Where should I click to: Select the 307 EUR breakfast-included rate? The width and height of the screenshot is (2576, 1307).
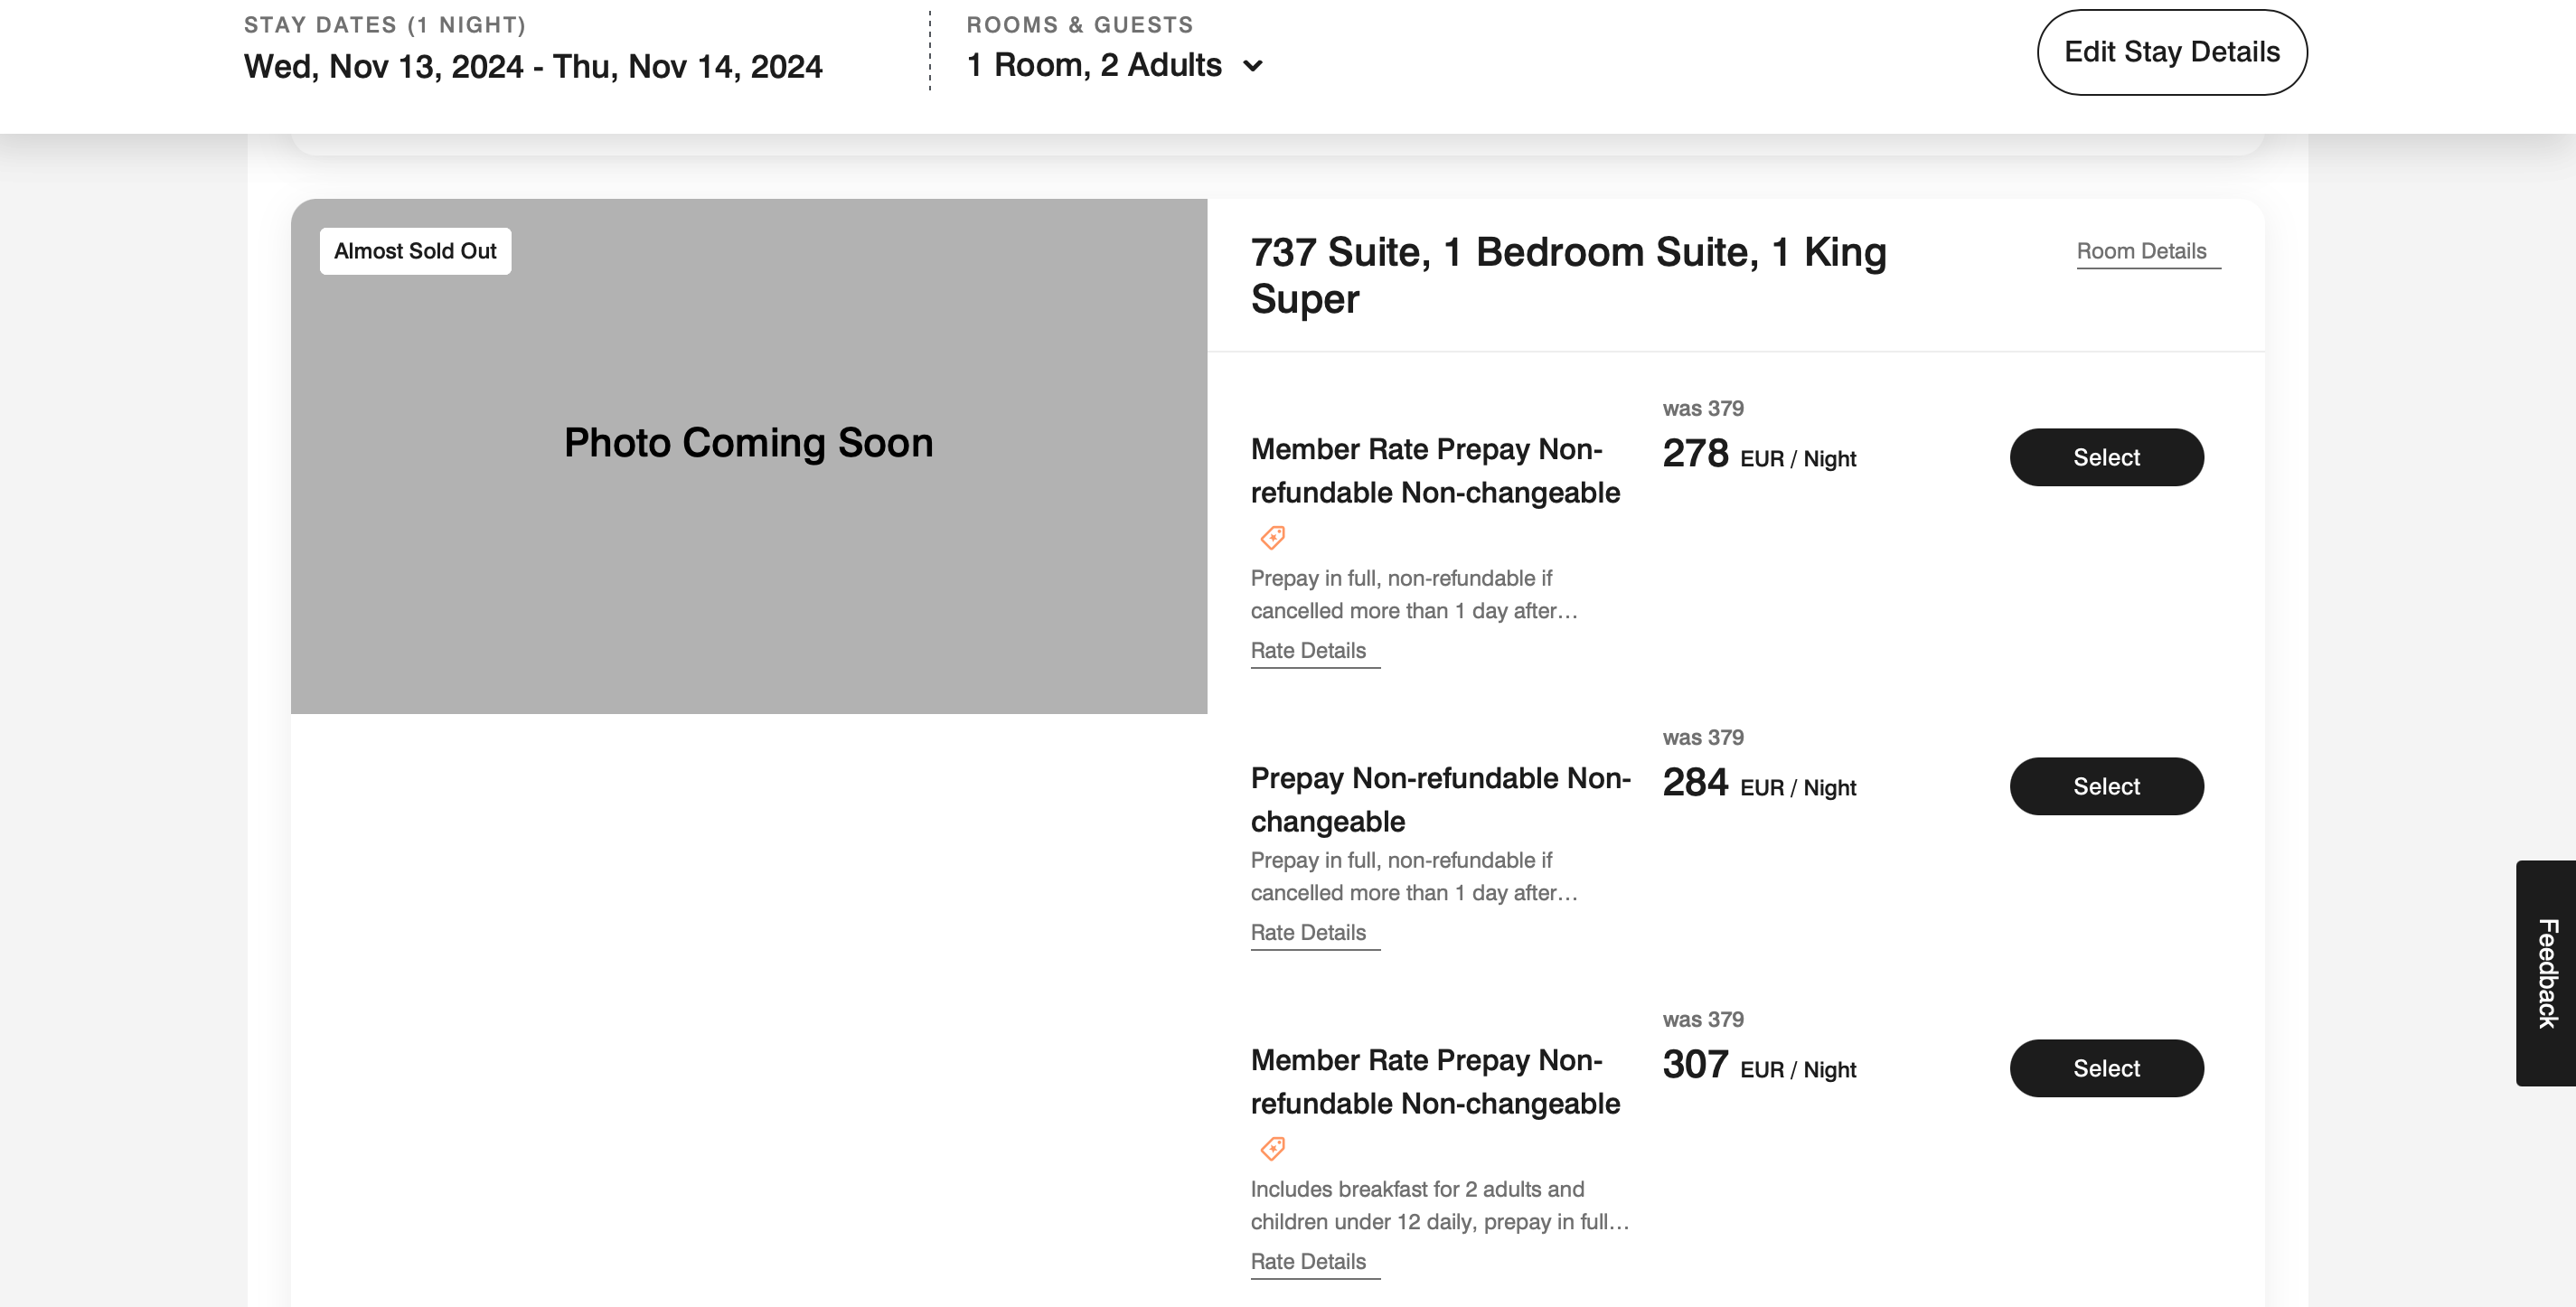pyautogui.click(x=2106, y=1068)
